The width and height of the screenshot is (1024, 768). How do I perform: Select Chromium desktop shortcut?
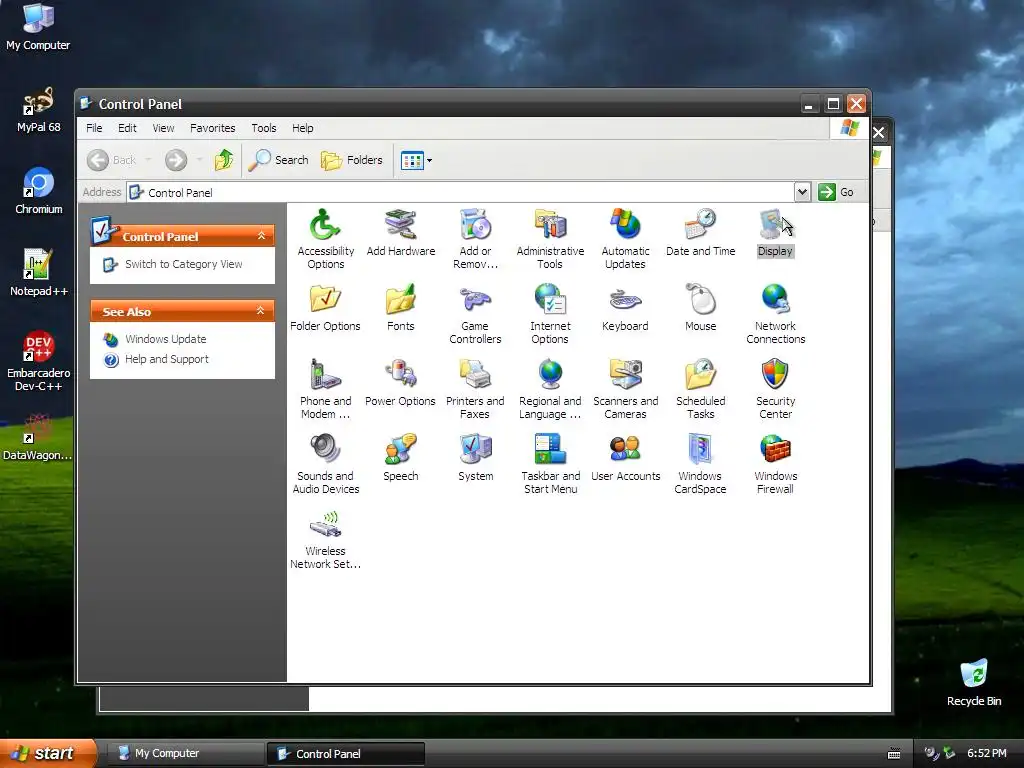click(39, 191)
